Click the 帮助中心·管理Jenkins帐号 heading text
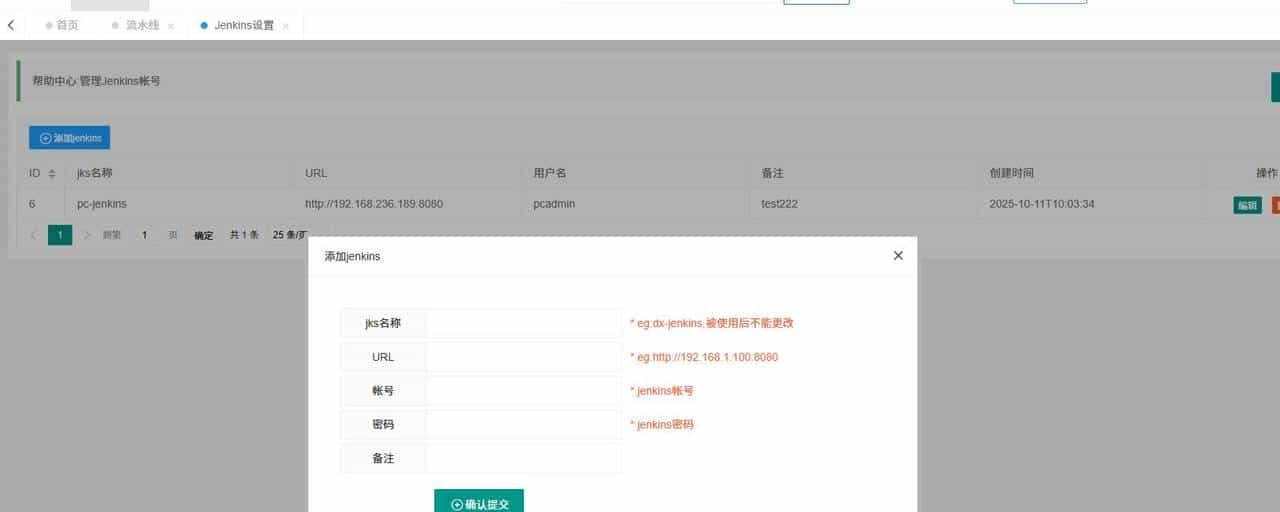The image size is (1280, 512). [x=96, y=81]
